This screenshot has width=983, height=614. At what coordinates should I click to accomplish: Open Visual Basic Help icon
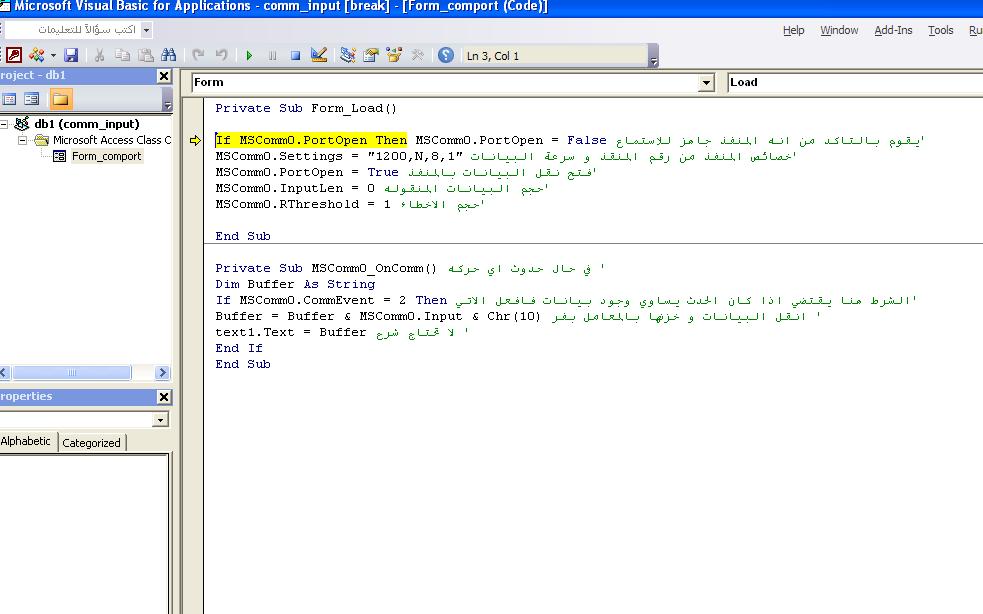tap(446, 55)
